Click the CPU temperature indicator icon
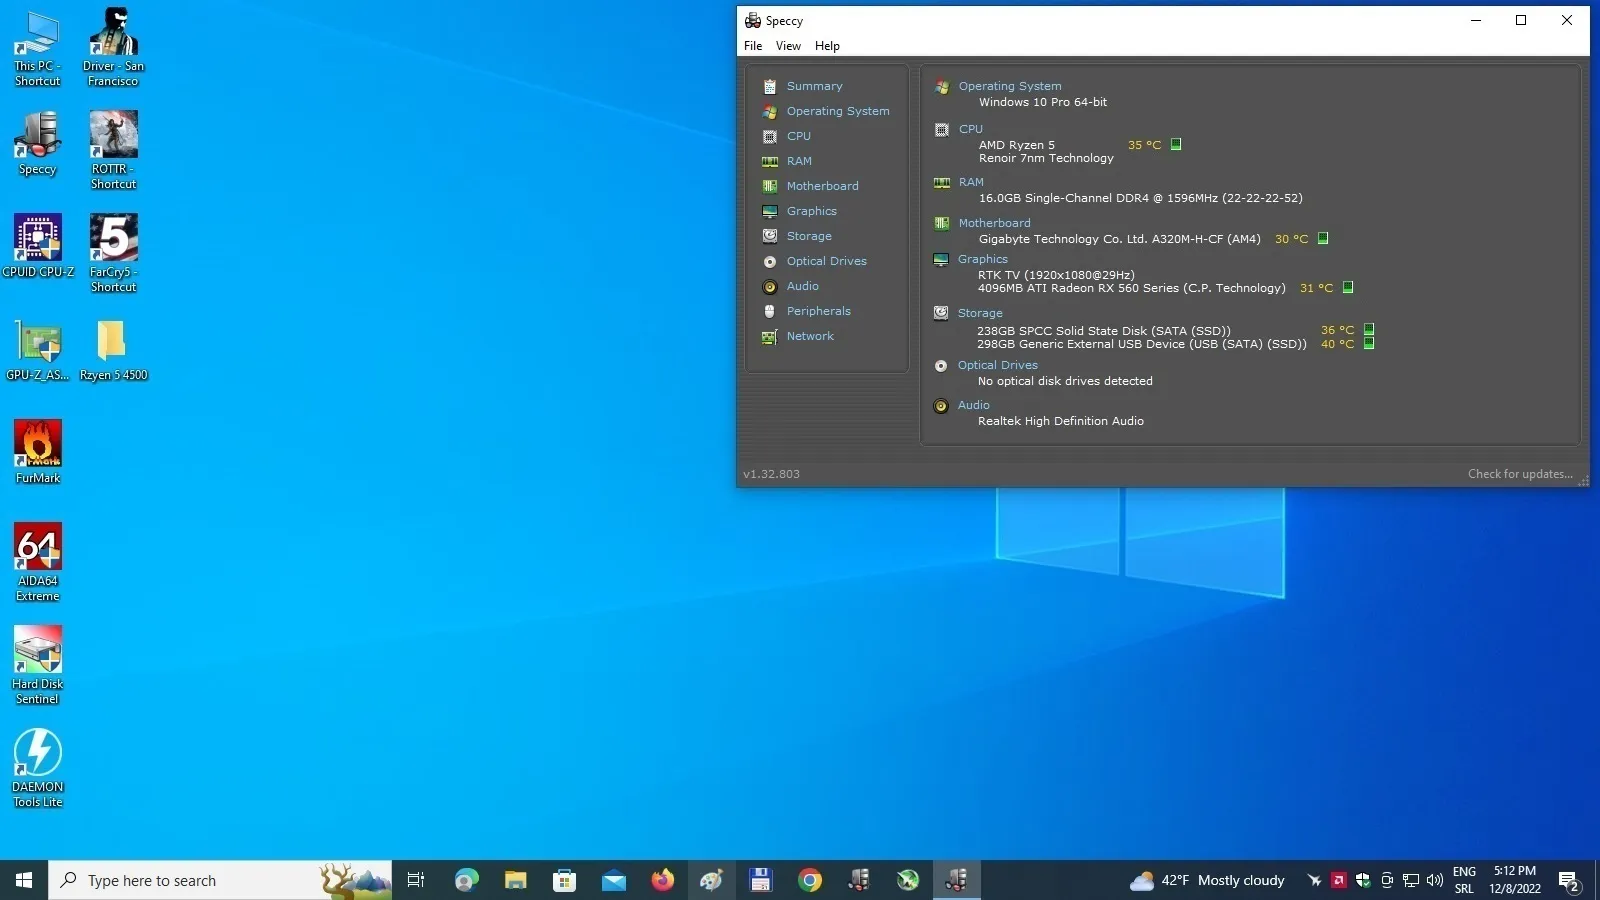Viewport: 1600px width, 900px height. click(1176, 144)
